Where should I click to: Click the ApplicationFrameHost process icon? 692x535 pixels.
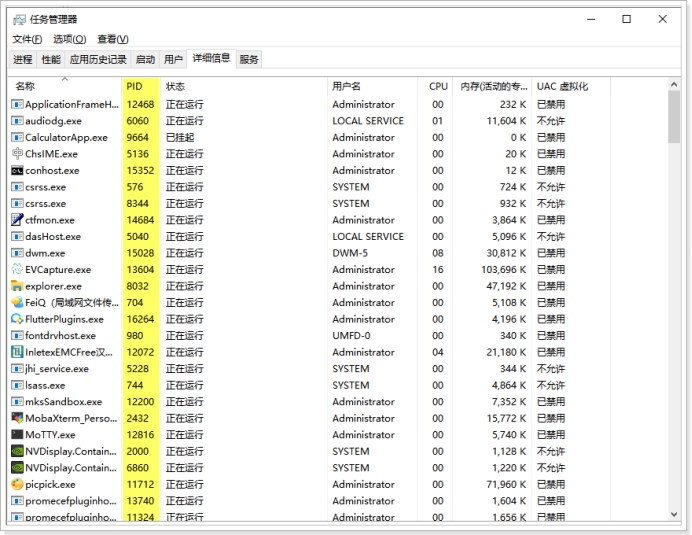(x=17, y=105)
